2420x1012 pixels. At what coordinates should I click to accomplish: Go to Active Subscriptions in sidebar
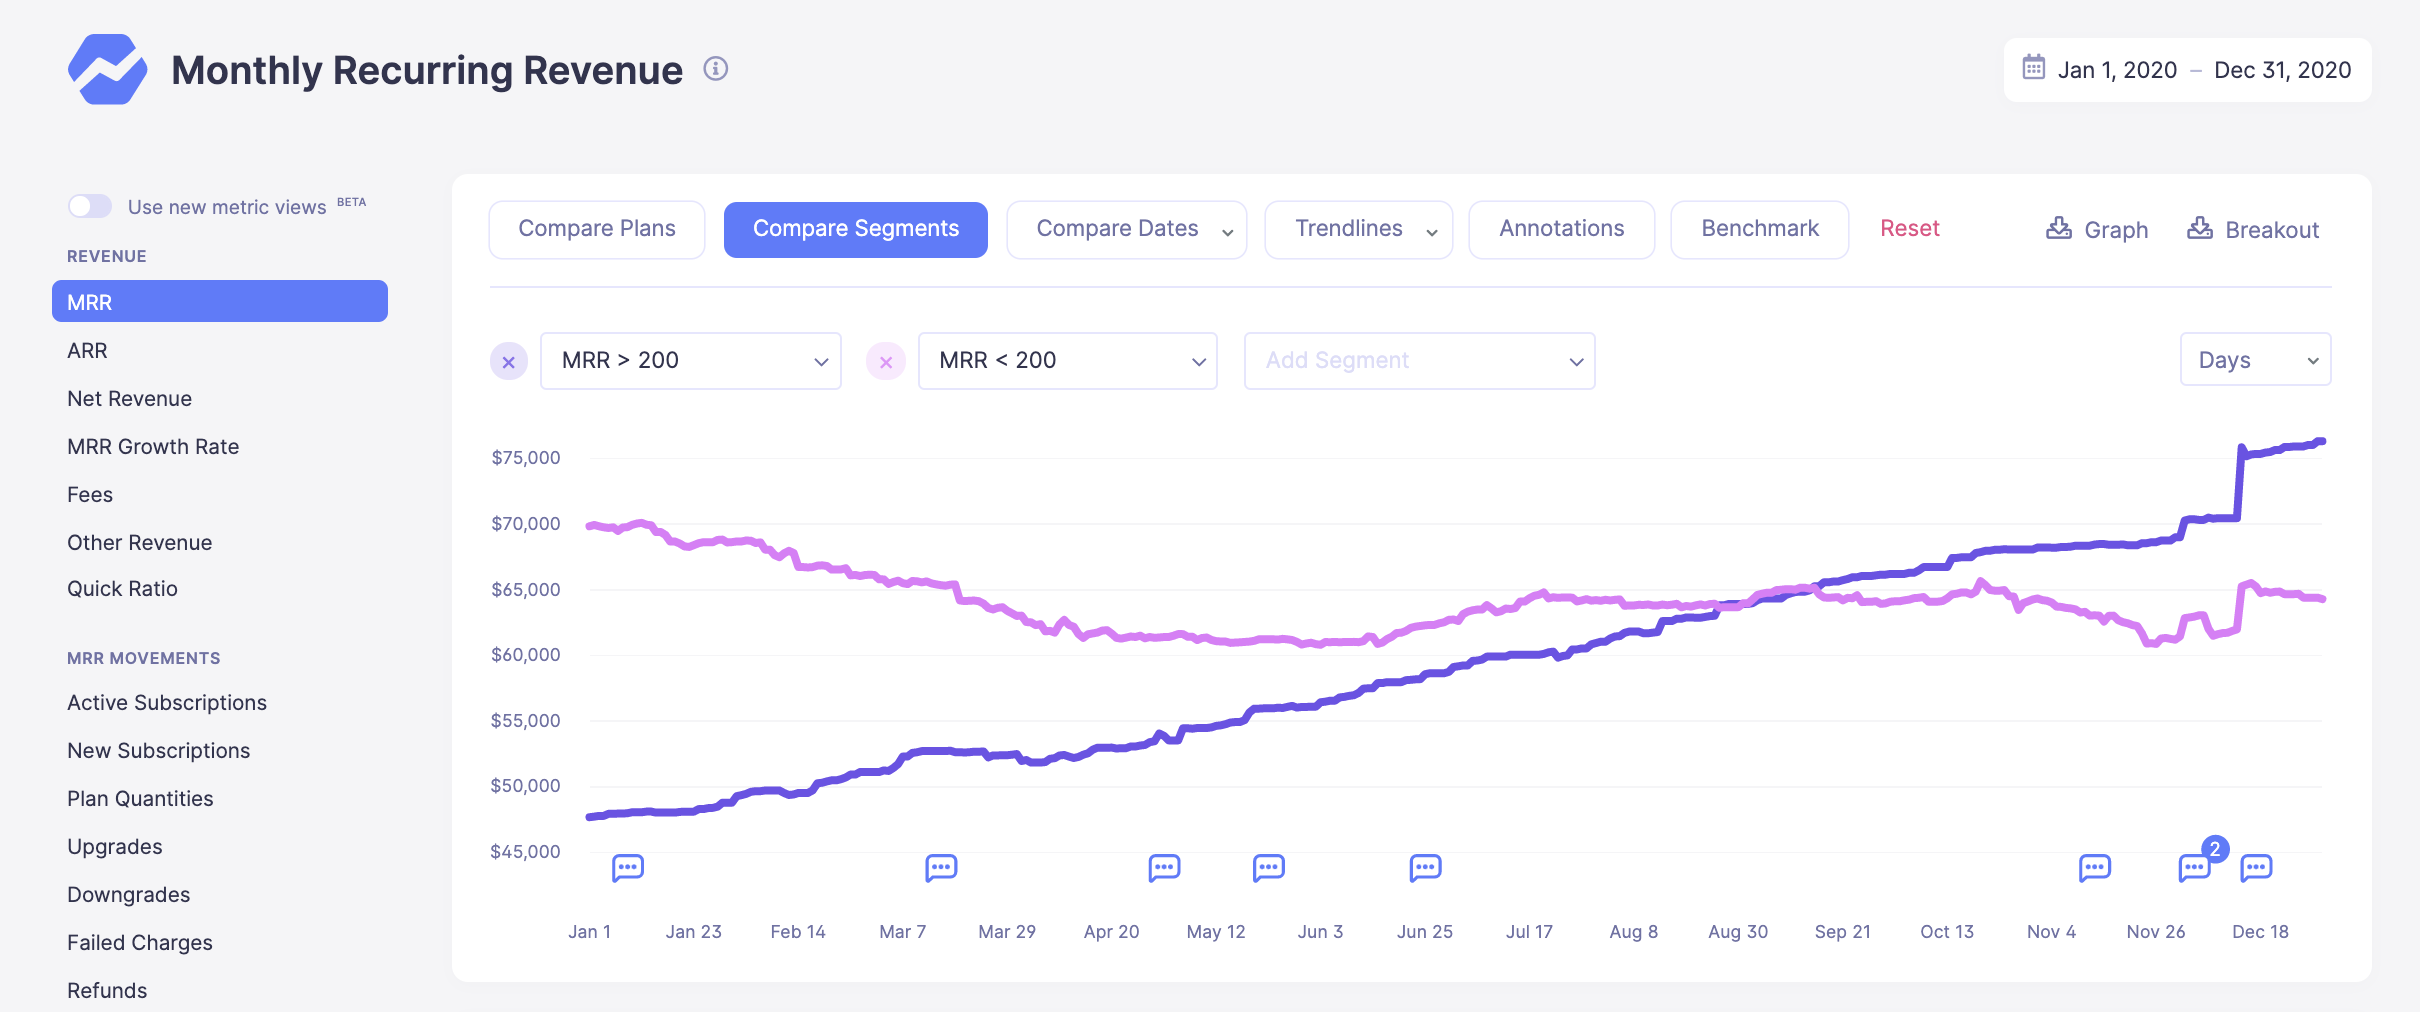pos(167,702)
